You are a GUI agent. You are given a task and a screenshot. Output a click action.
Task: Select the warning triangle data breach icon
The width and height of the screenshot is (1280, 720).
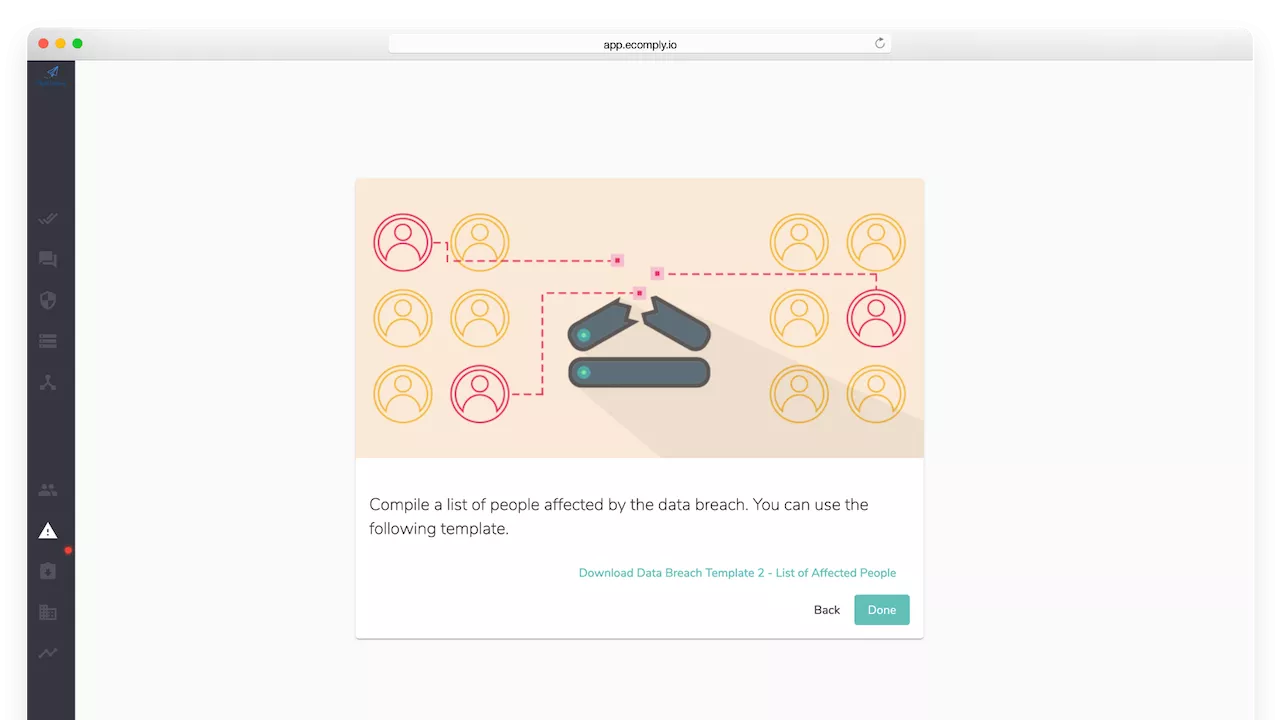click(48, 531)
